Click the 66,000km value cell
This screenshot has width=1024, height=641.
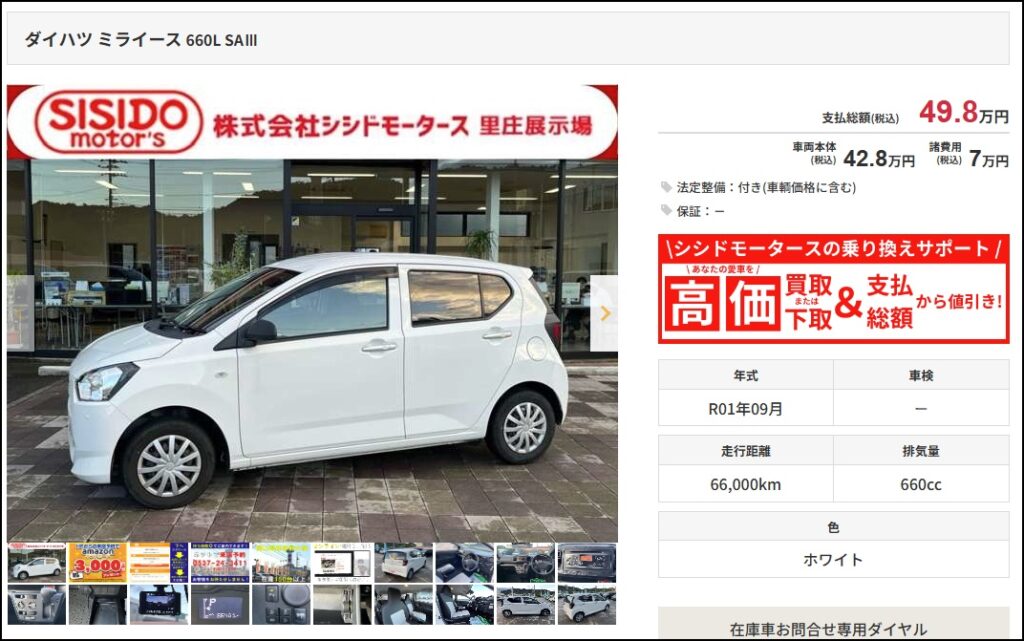[746, 484]
